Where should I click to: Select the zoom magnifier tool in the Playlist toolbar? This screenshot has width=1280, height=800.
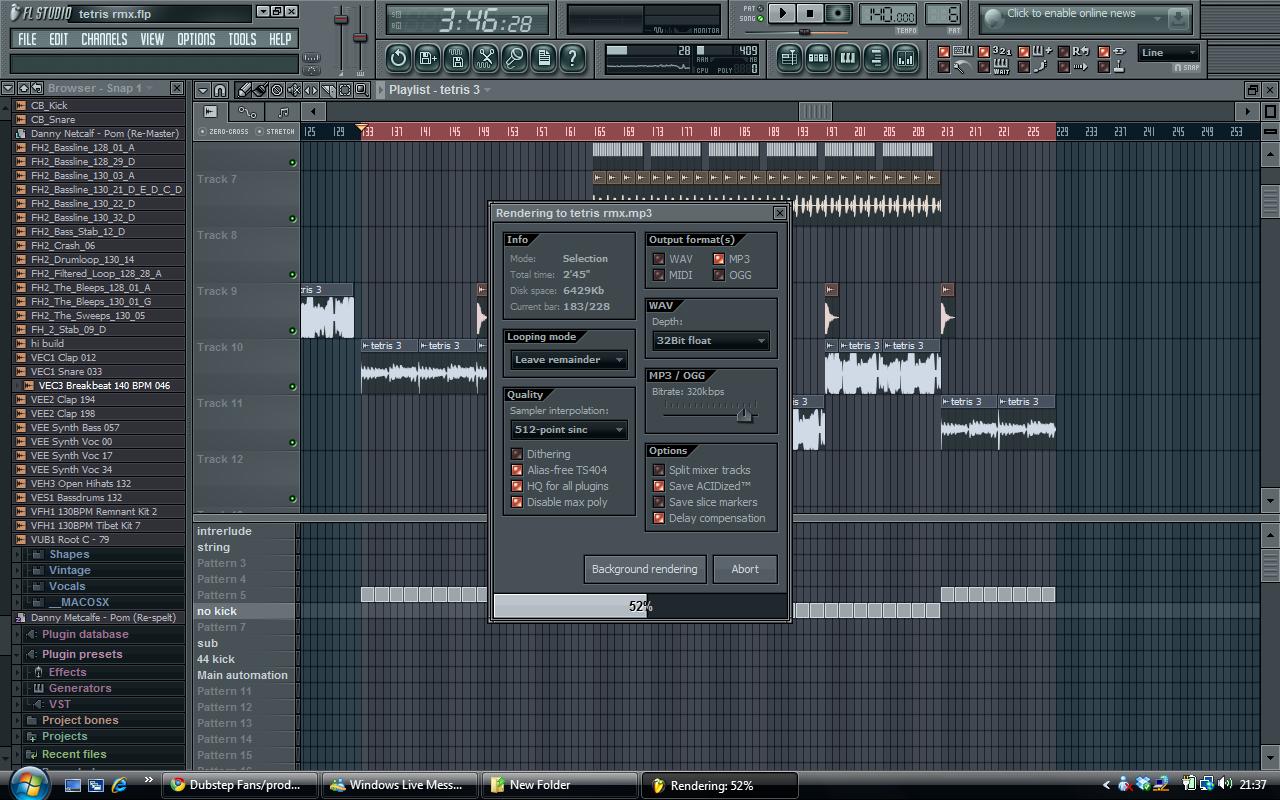(x=362, y=90)
